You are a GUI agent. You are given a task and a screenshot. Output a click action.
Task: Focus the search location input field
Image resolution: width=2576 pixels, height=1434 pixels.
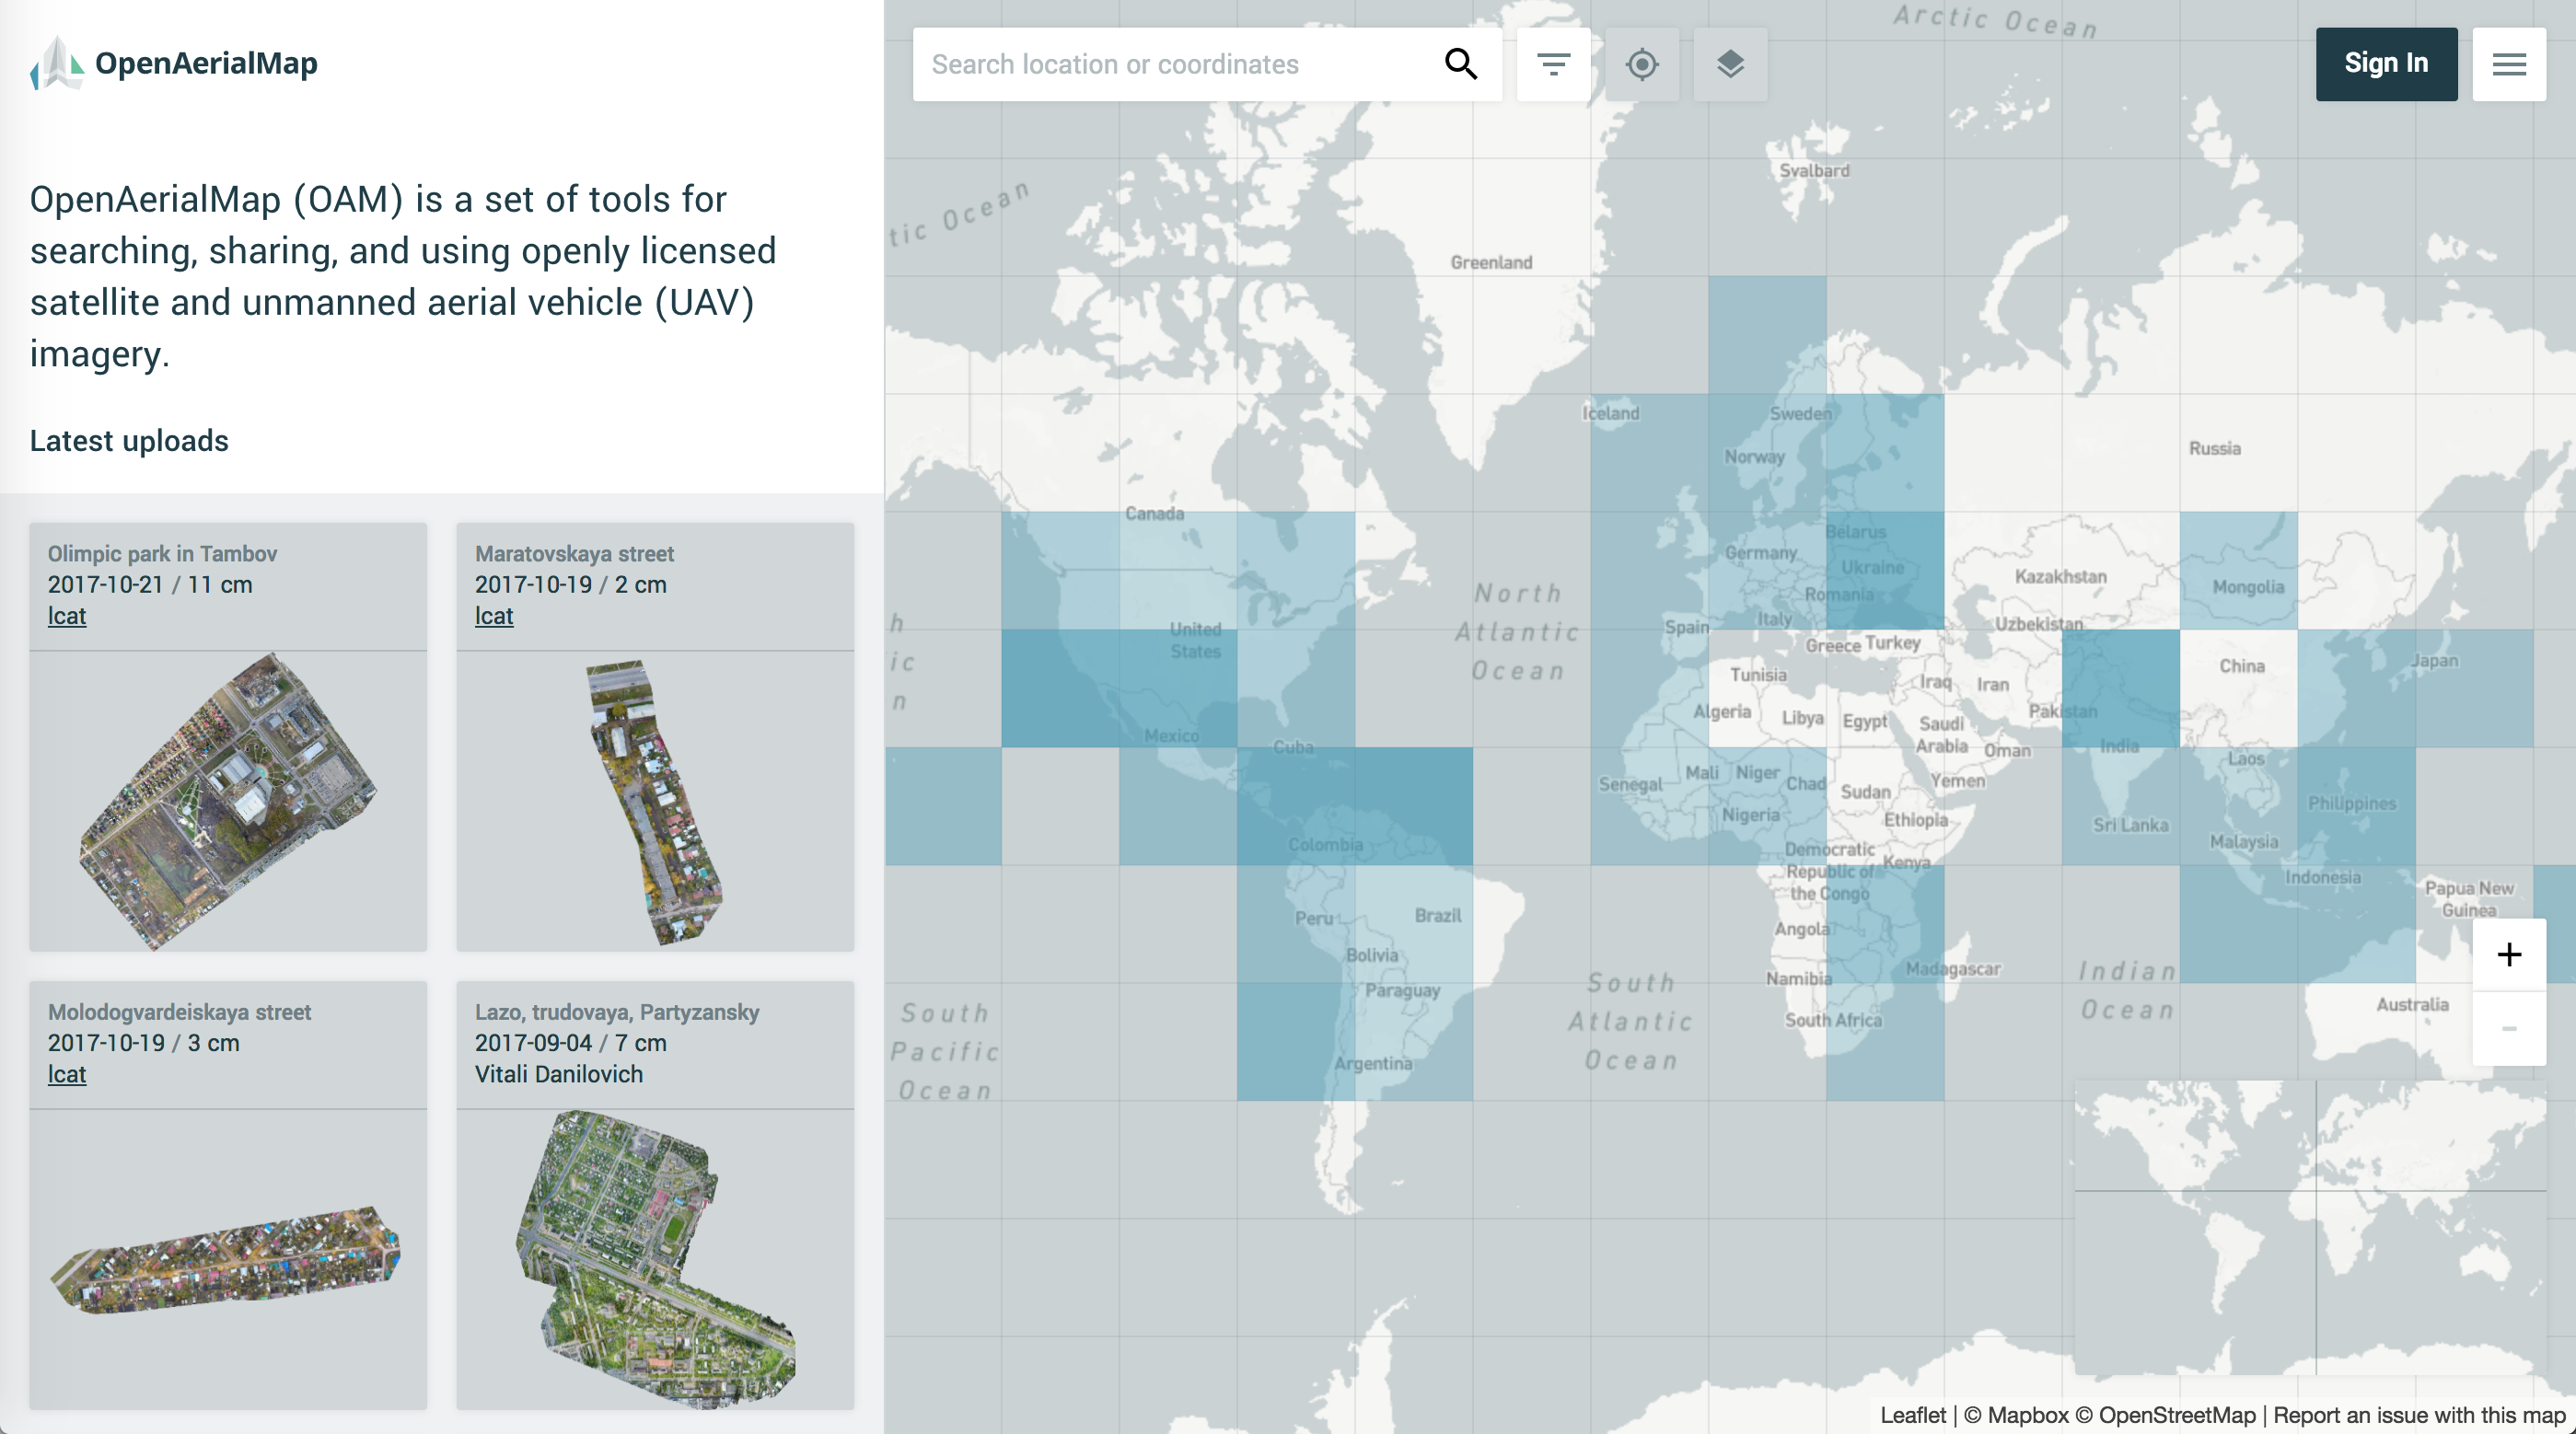1170,64
